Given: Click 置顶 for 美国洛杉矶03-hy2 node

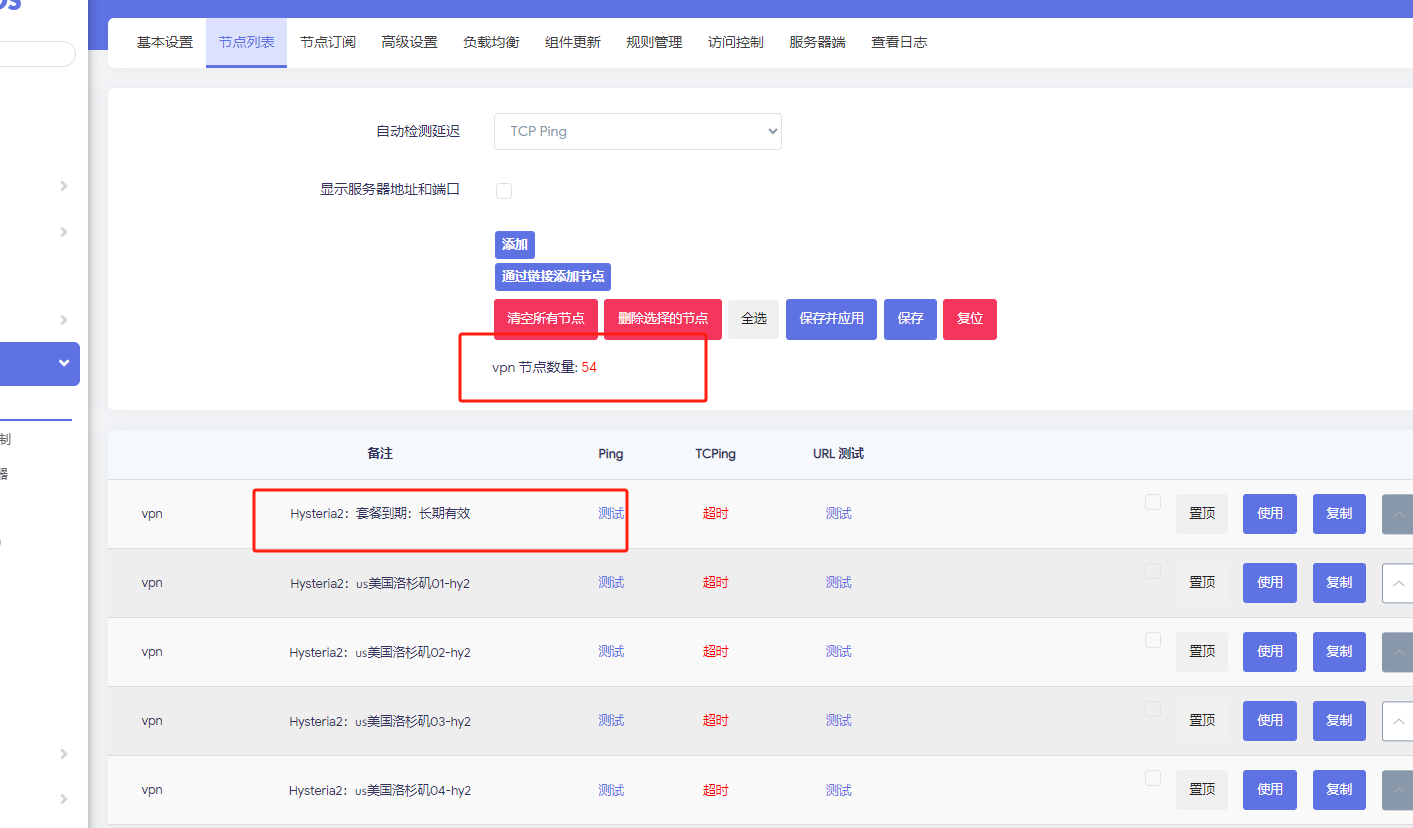Looking at the screenshot, I should tap(1201, 721).
